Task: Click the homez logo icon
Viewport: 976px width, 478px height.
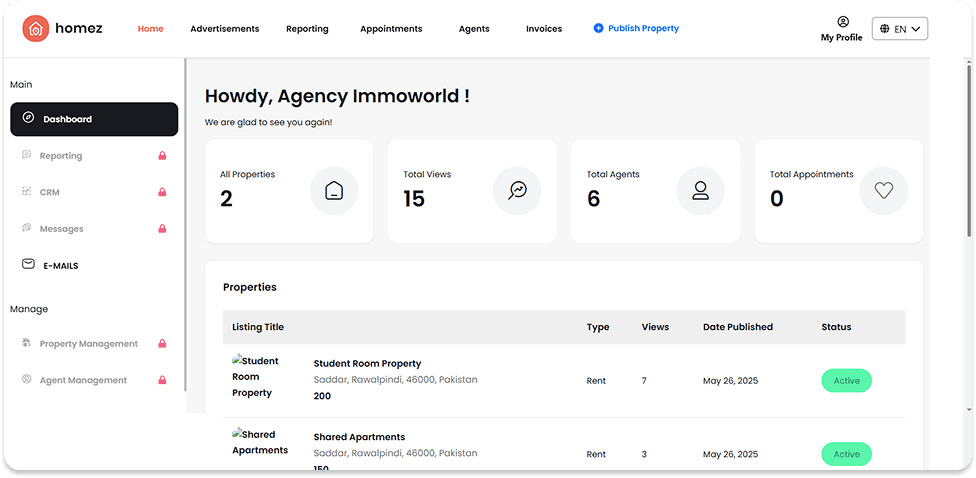Action: tap(35, 29)
